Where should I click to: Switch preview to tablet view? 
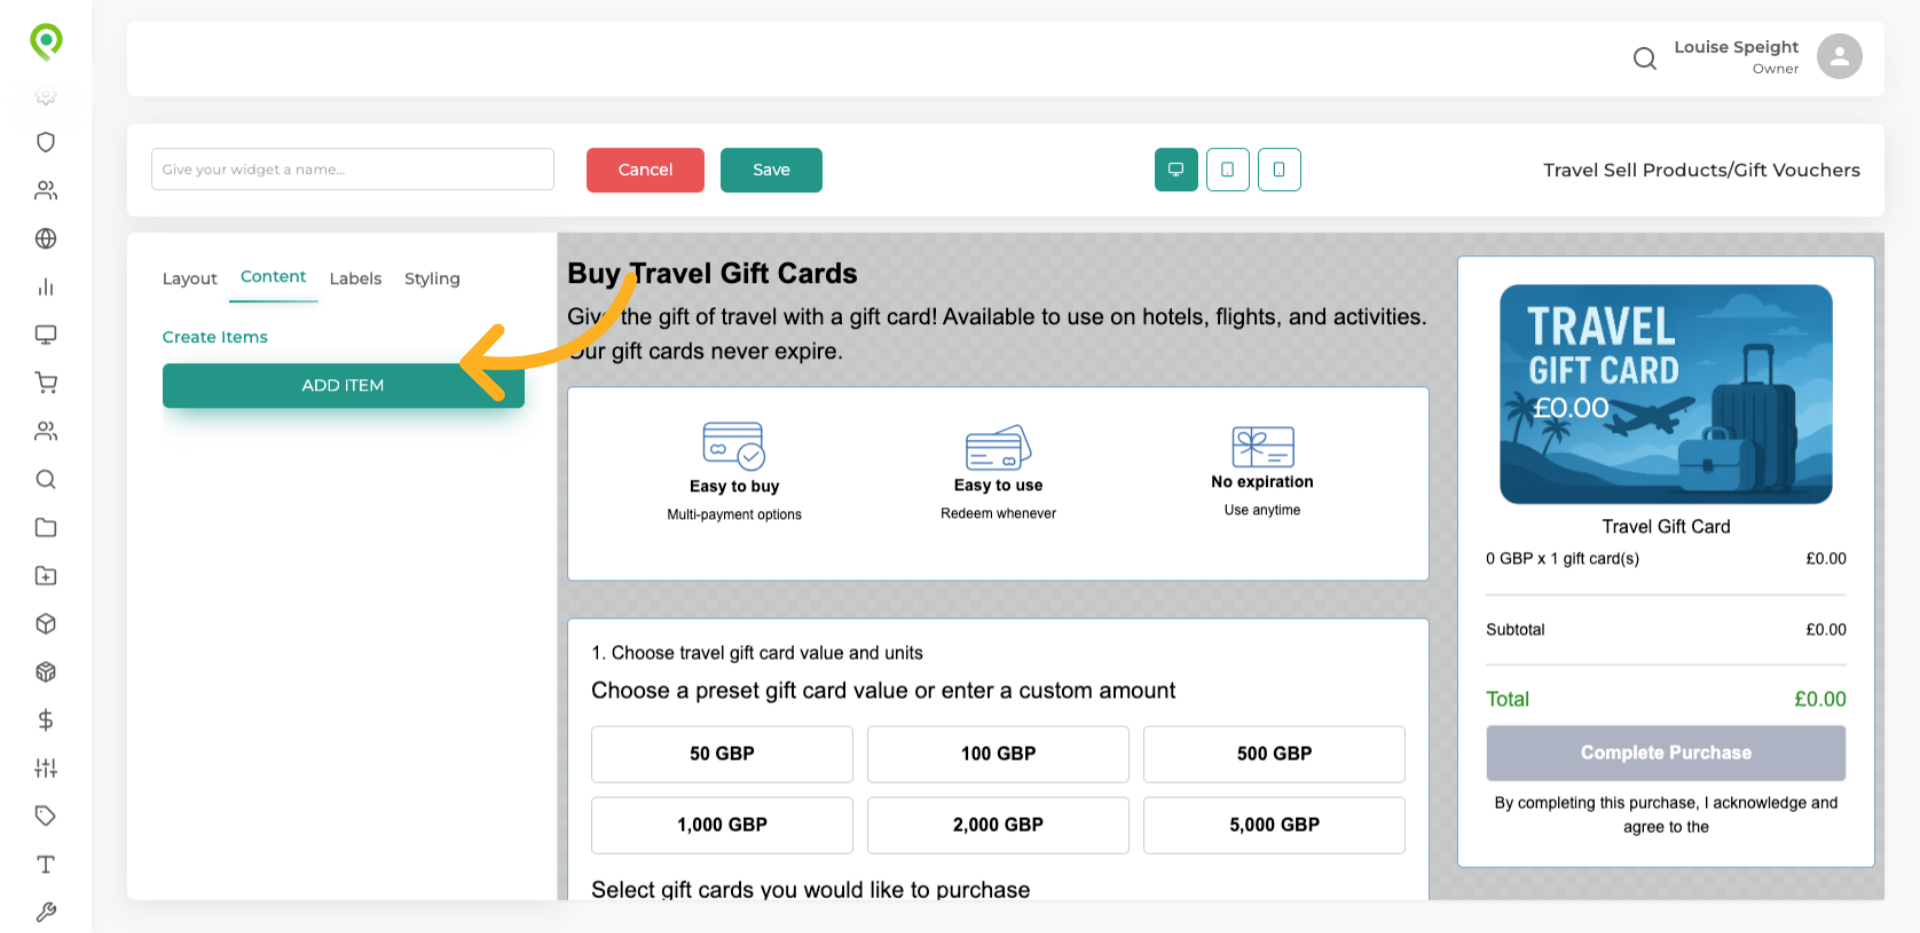coord(1227,170)
